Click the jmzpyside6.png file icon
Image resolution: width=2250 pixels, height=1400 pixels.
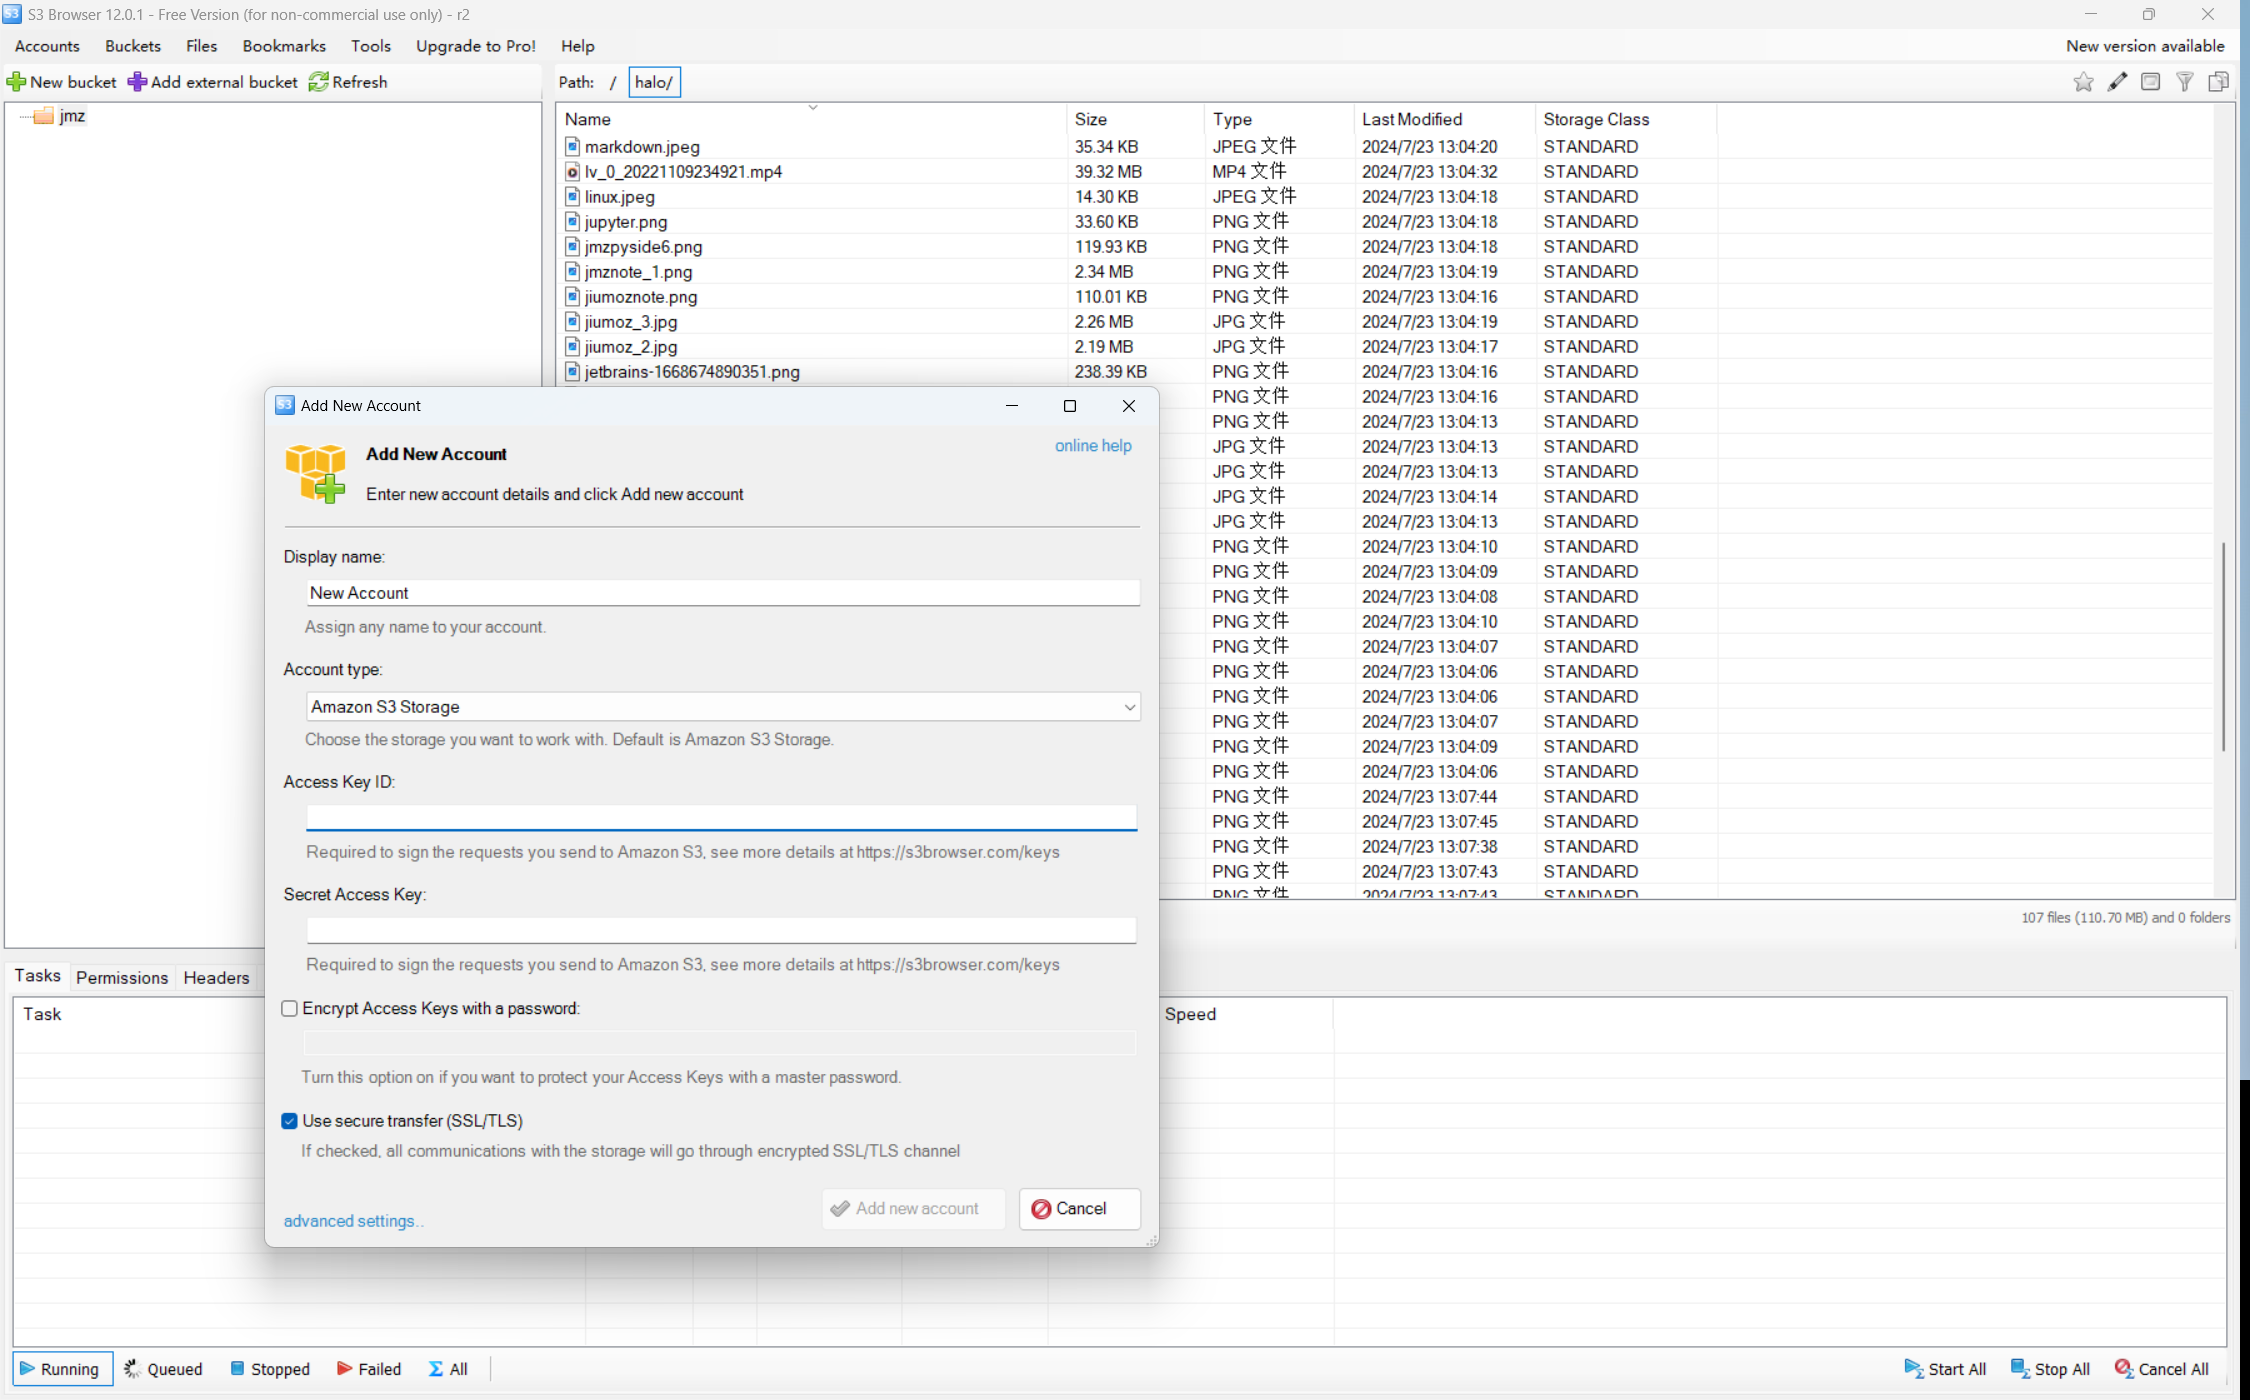[x=572, y=246]
